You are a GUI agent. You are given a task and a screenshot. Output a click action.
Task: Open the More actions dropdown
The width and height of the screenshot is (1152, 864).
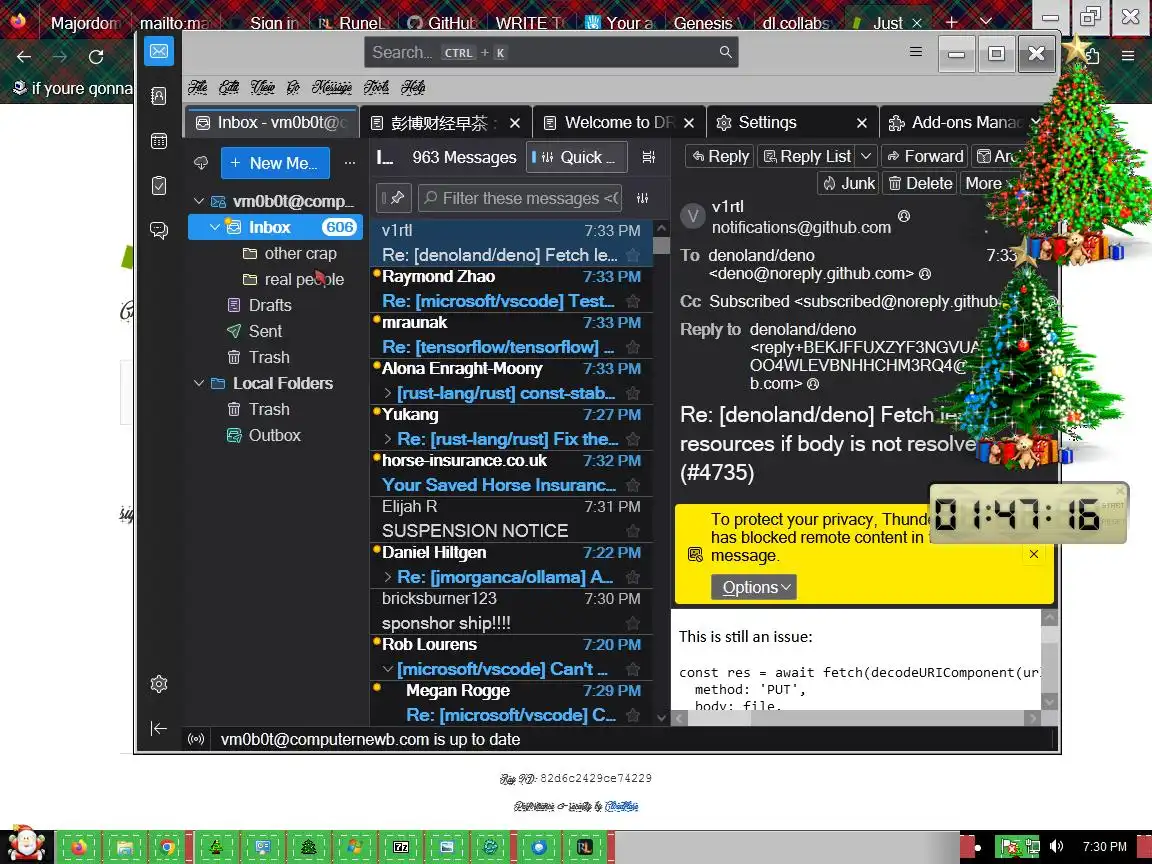[x=987, y=183]
